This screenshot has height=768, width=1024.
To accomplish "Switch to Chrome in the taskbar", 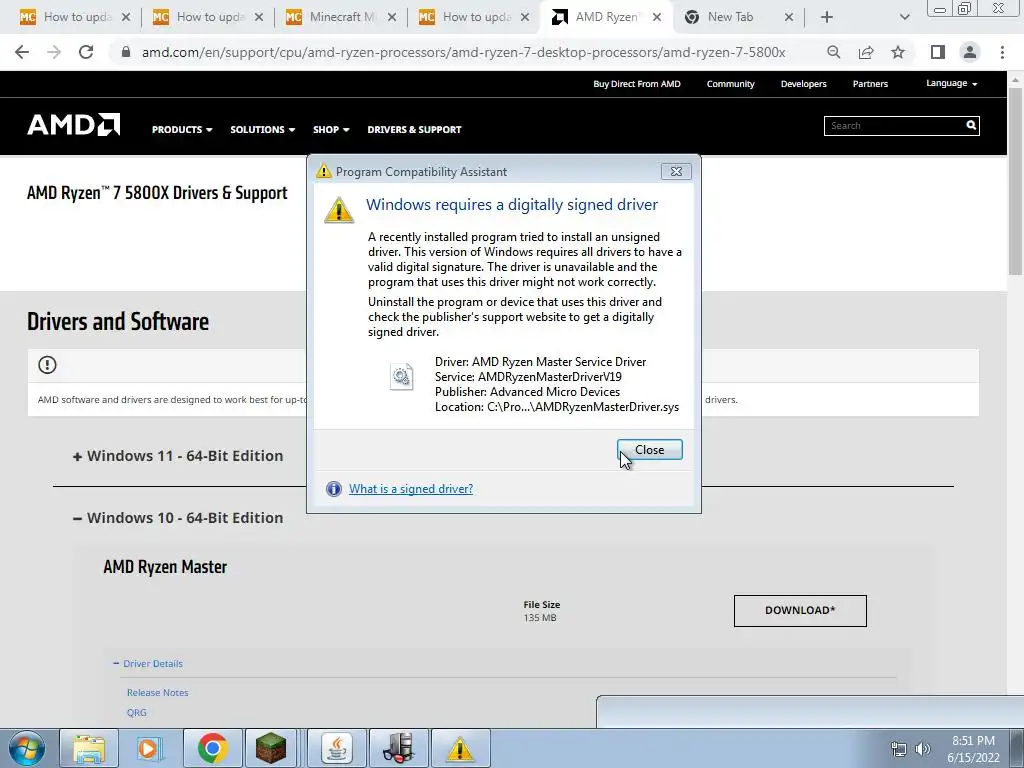I will pyautogui.click(x=212, y=748).
